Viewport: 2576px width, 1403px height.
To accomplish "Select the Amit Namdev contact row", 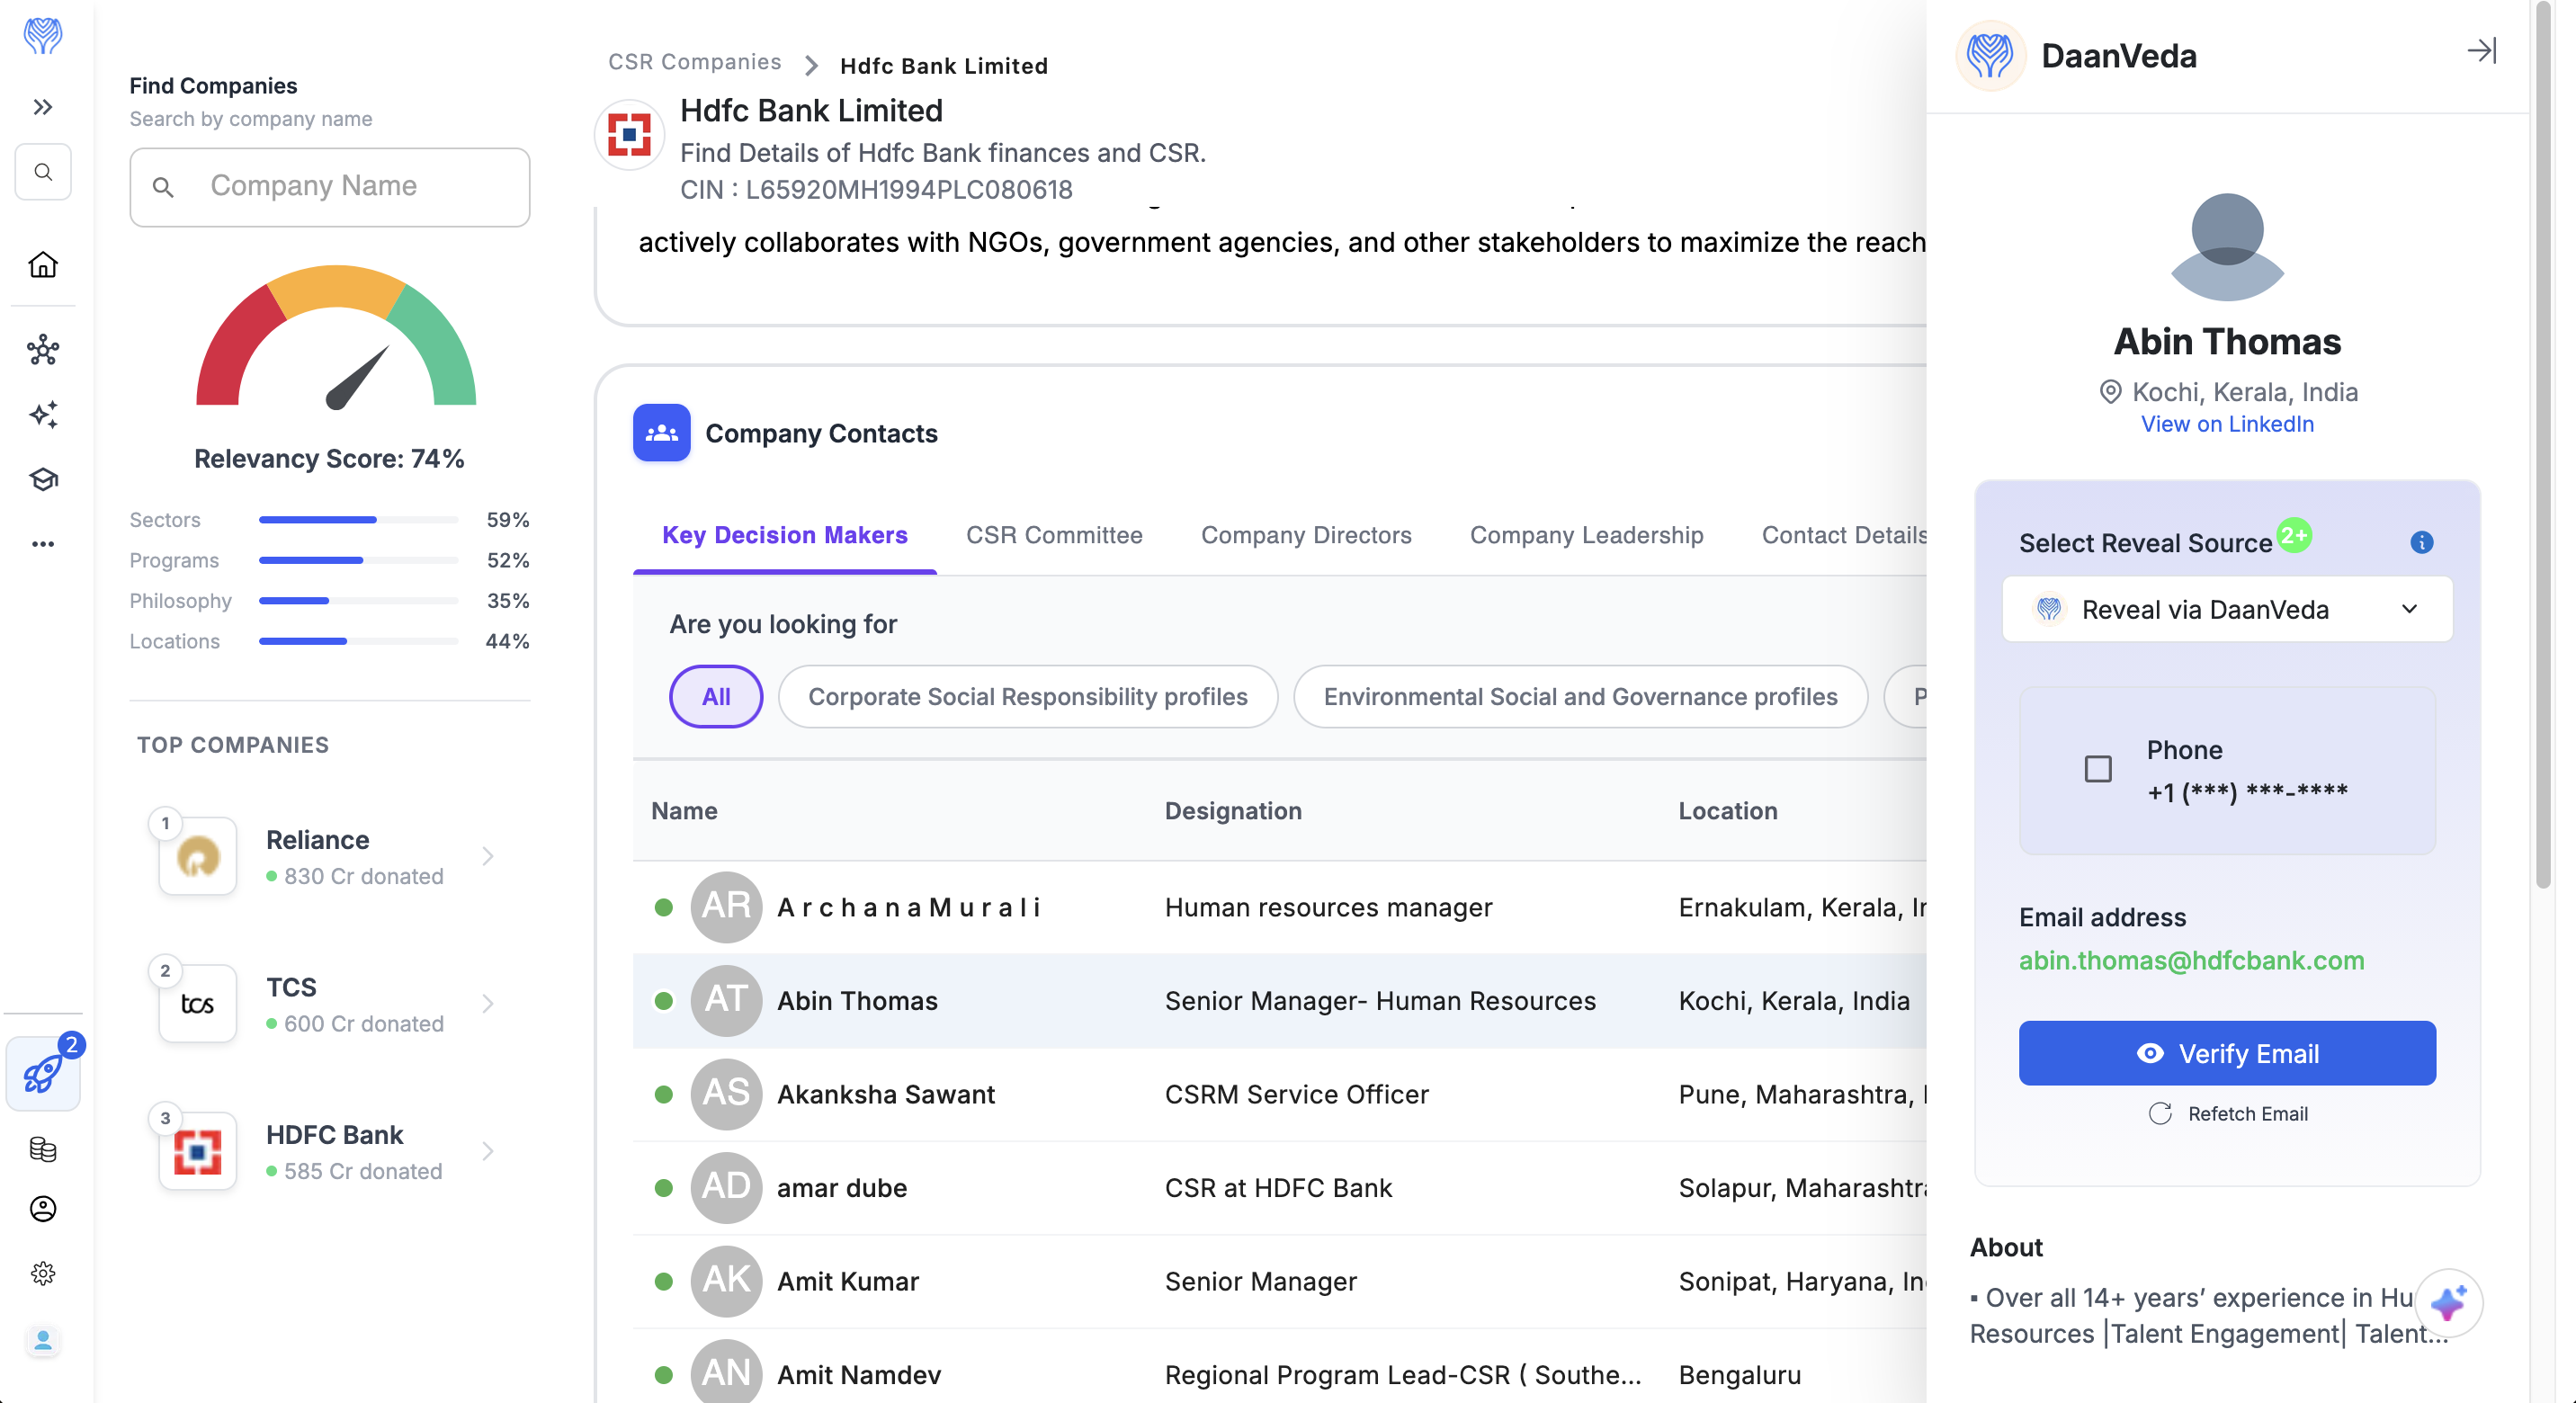I will [1279, 1368].
